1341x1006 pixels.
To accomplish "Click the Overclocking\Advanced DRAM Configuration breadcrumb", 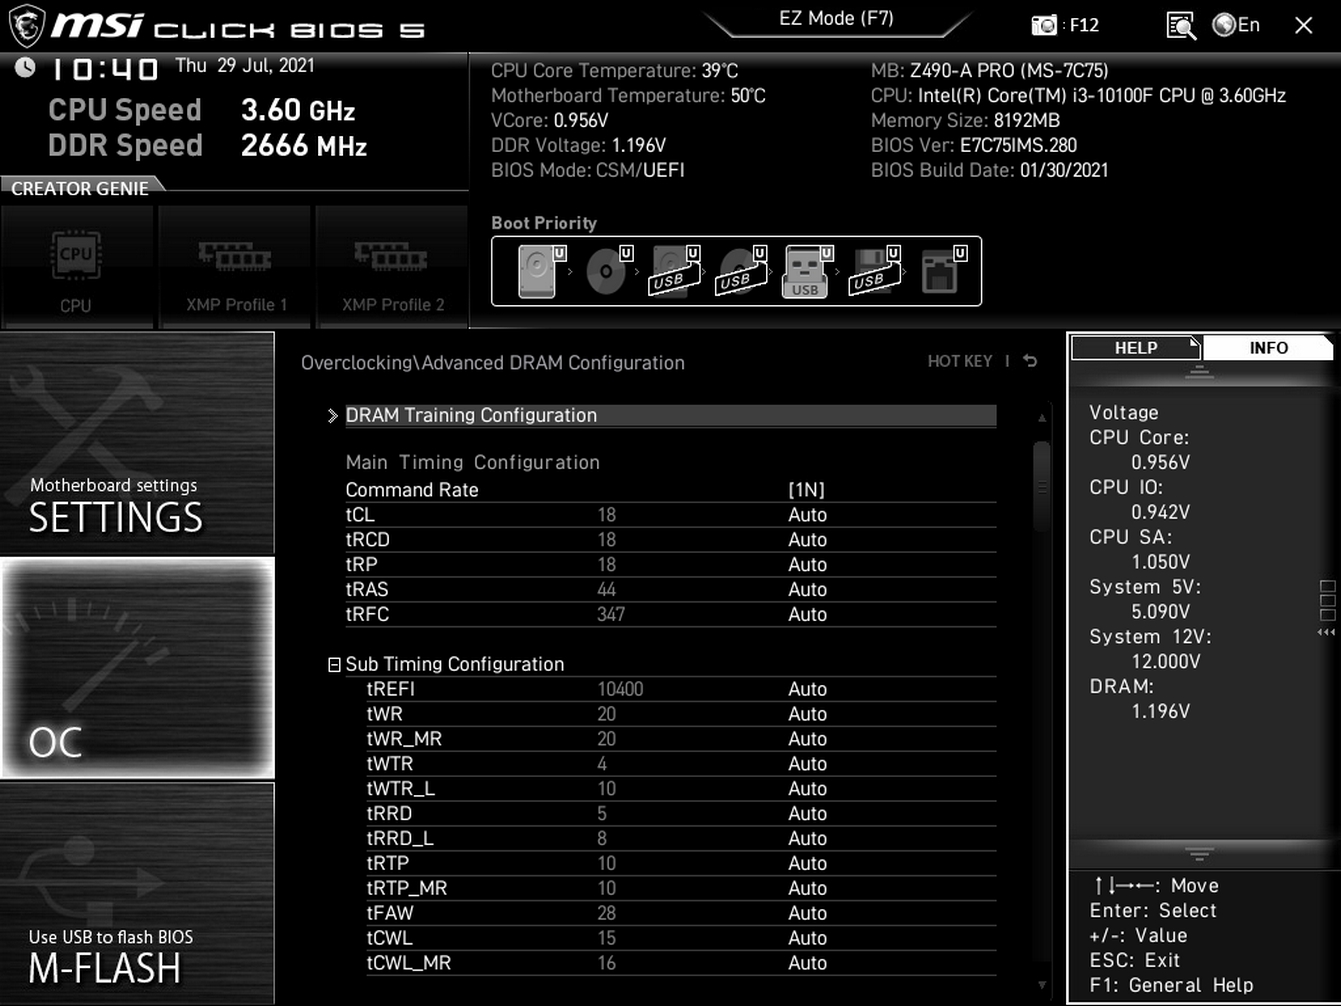I will click(x=493, y=363).
